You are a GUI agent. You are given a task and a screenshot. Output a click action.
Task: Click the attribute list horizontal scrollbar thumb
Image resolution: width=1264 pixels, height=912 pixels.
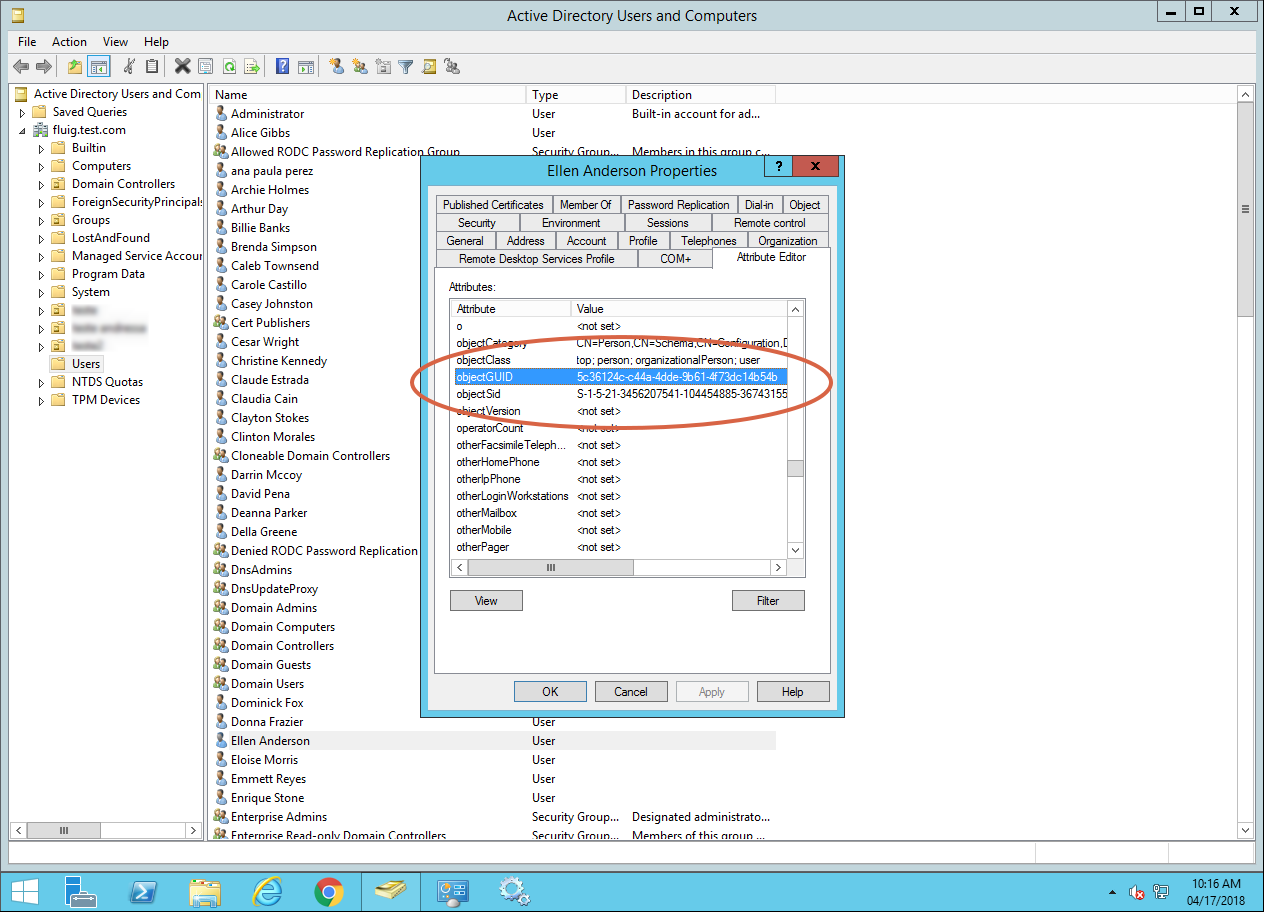[550, 567]
